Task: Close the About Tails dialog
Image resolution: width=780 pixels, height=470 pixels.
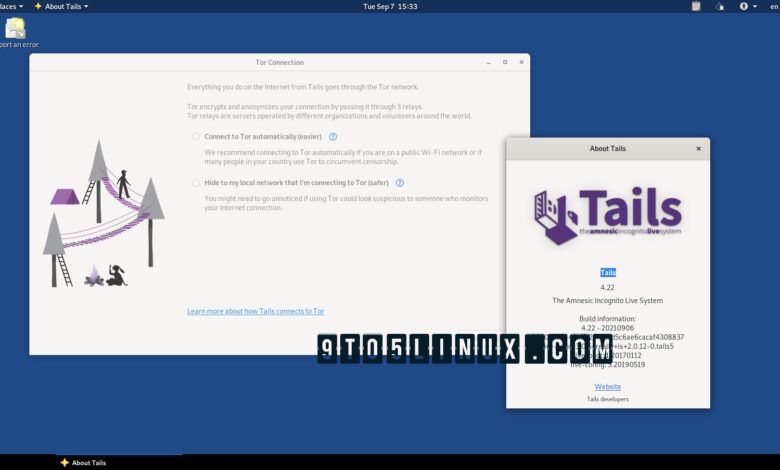Action: click(698, 149)
